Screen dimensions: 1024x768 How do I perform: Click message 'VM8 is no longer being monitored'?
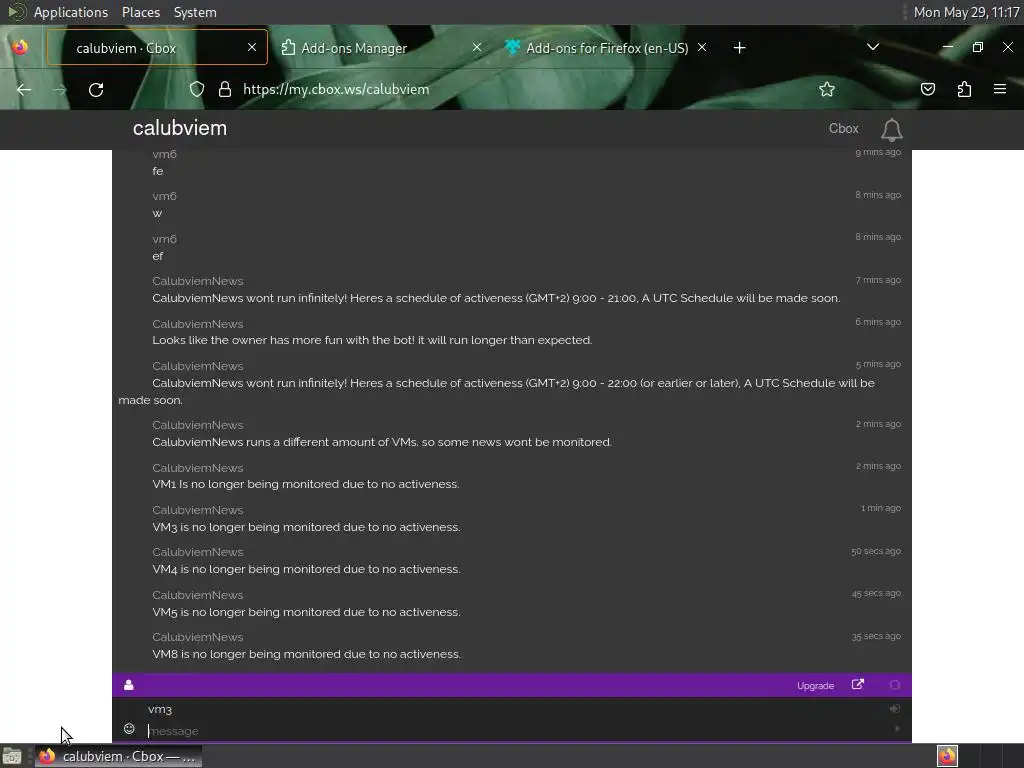(306, 654)
